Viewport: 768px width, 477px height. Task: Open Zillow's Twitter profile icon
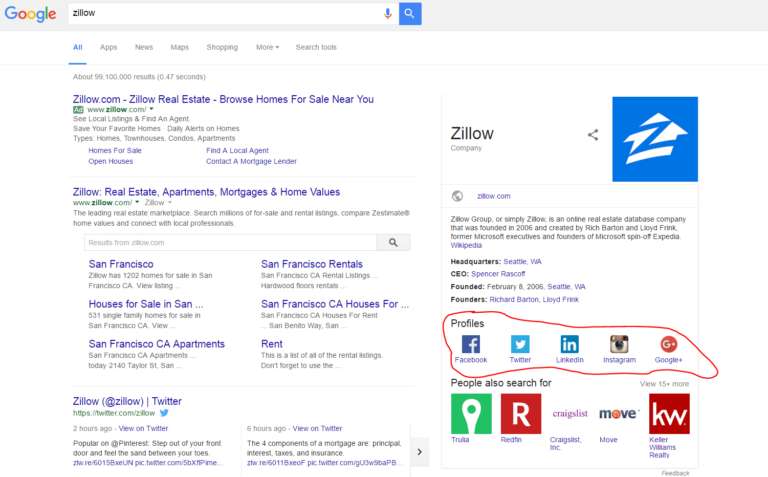tap(520, 344)
